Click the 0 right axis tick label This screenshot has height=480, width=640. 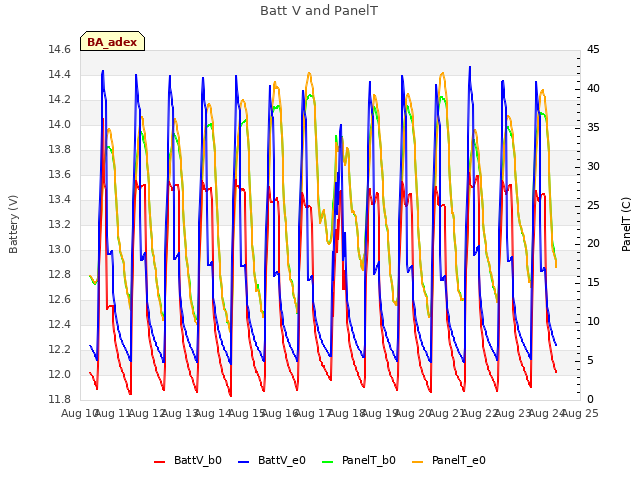coord(590,400)
